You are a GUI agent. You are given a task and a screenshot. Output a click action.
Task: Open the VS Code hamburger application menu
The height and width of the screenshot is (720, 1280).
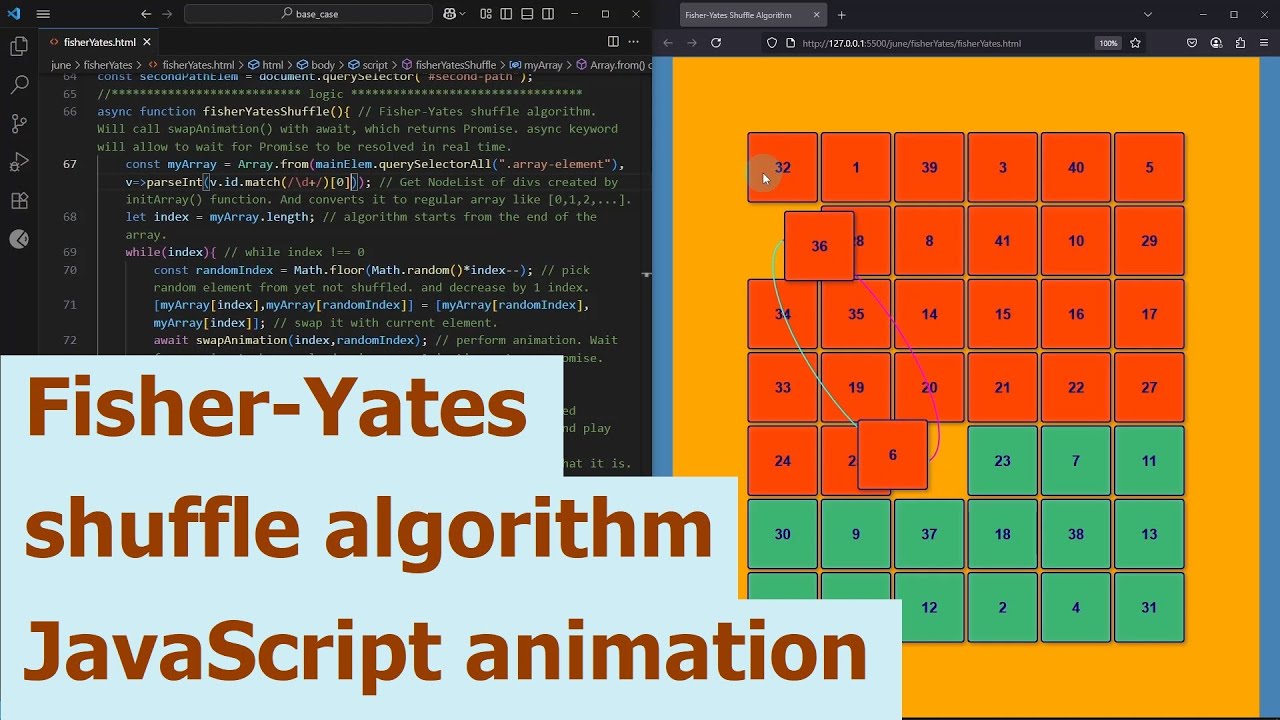tap(43, 14)
